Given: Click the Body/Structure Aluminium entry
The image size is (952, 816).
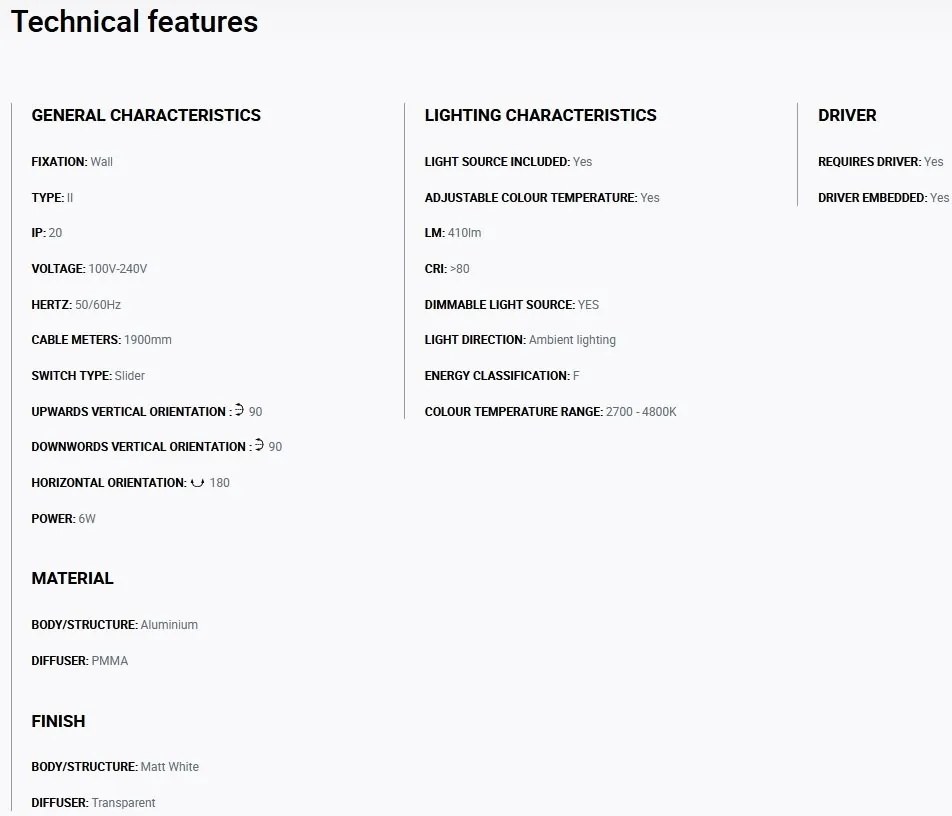Looking at the screenshot, I should pyautogui.click(x=115, y=625).
